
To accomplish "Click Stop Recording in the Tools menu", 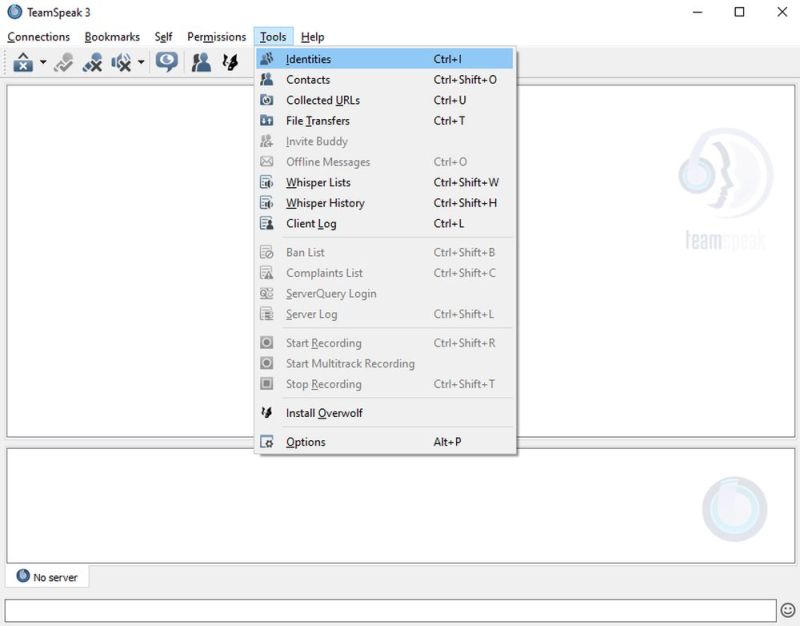I will (x=385, y=384).
